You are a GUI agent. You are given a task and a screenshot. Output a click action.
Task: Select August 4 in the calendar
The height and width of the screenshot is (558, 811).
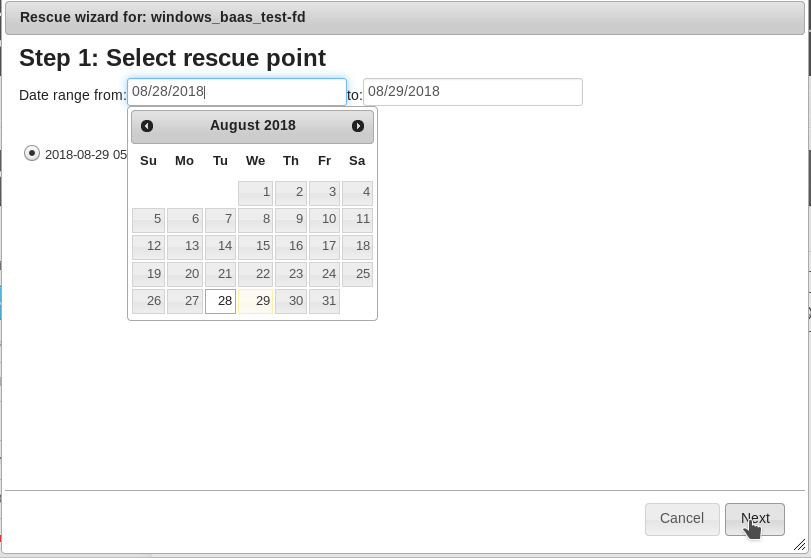tap(358, 192)
